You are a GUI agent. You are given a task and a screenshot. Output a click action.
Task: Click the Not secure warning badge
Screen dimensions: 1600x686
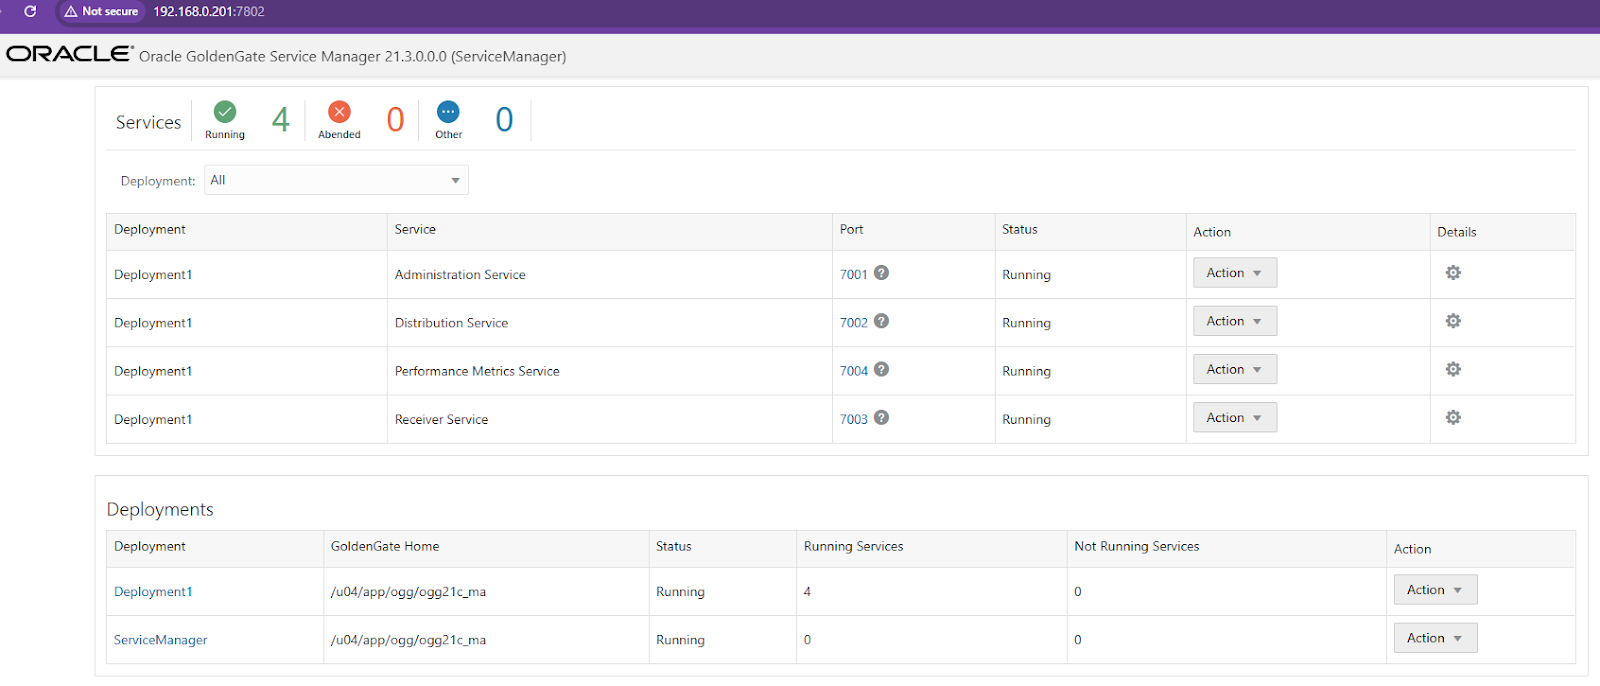(101, 11)
